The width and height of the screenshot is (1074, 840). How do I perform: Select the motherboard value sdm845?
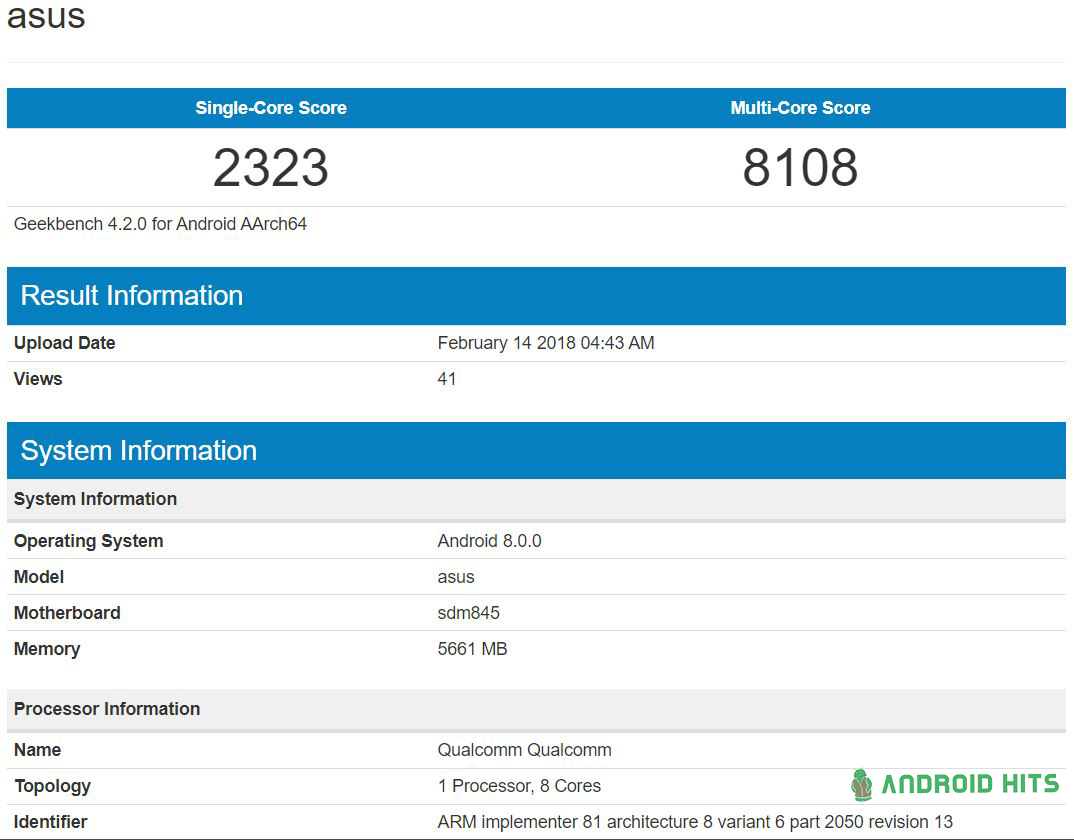469,613
